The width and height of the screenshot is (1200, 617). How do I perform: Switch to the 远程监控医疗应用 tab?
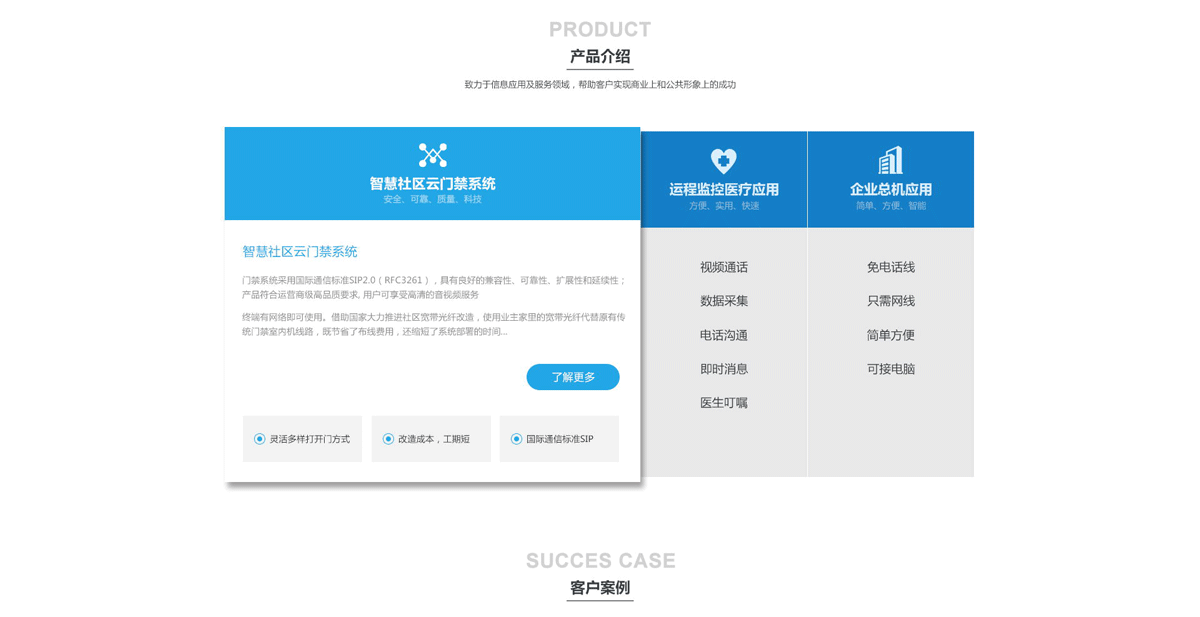point(724,180)
